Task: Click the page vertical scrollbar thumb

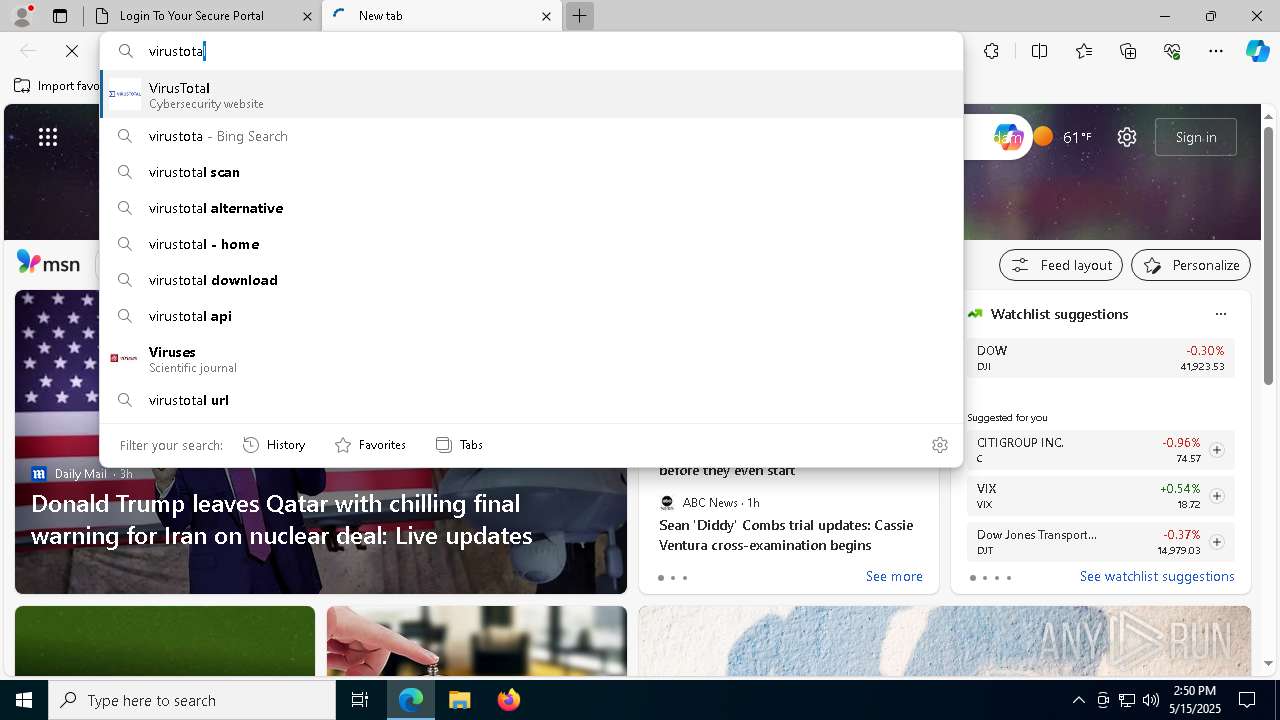Action: click(1268, 255)
